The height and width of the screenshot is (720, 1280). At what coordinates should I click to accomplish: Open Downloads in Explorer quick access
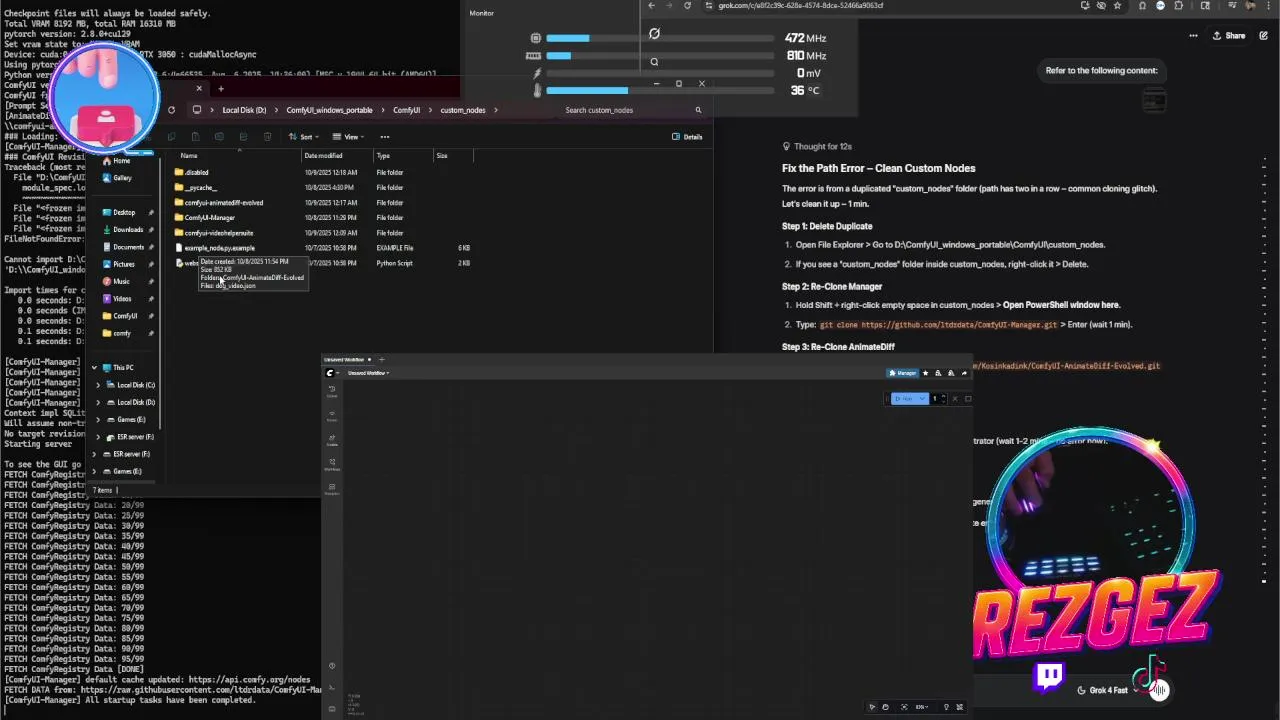(x=122, y=230)
